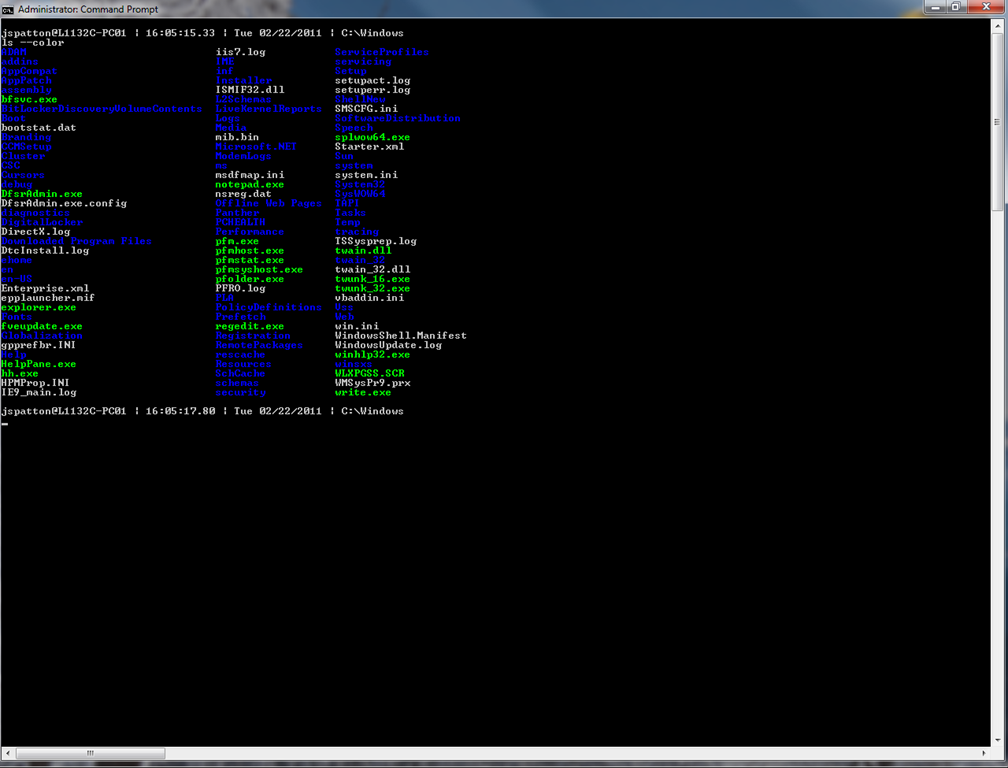This screenshot has height=768, width=1008.
Task: Click the blinking cursor at the prompt
Action: click(x=5, y=424)
